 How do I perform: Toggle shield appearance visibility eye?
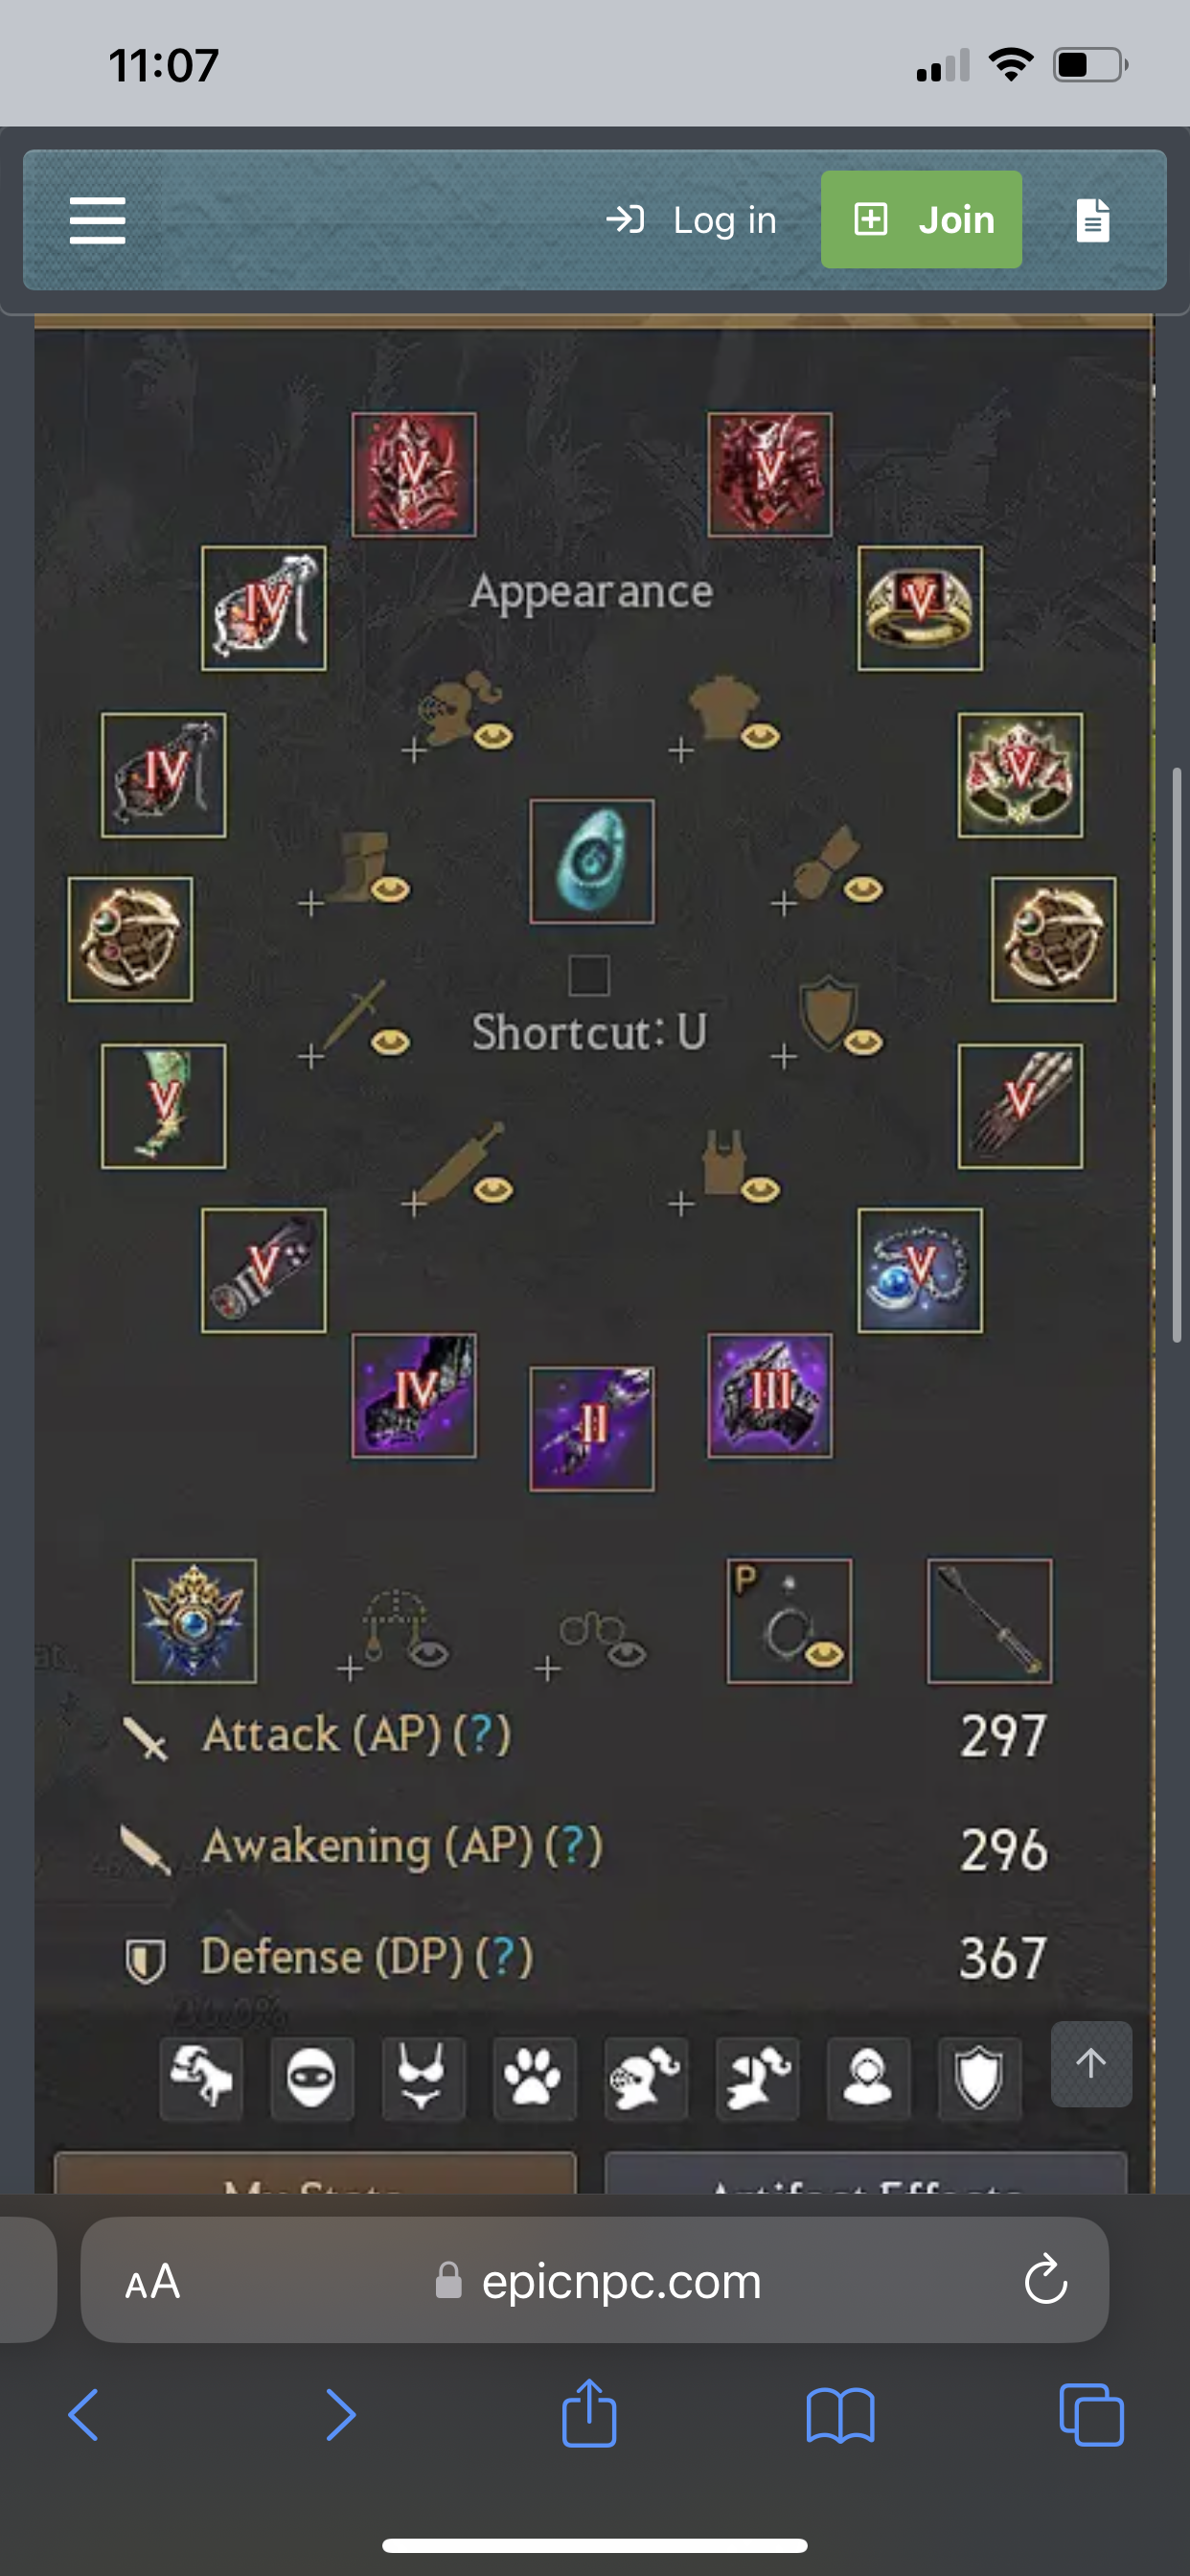coord(863,1042)
